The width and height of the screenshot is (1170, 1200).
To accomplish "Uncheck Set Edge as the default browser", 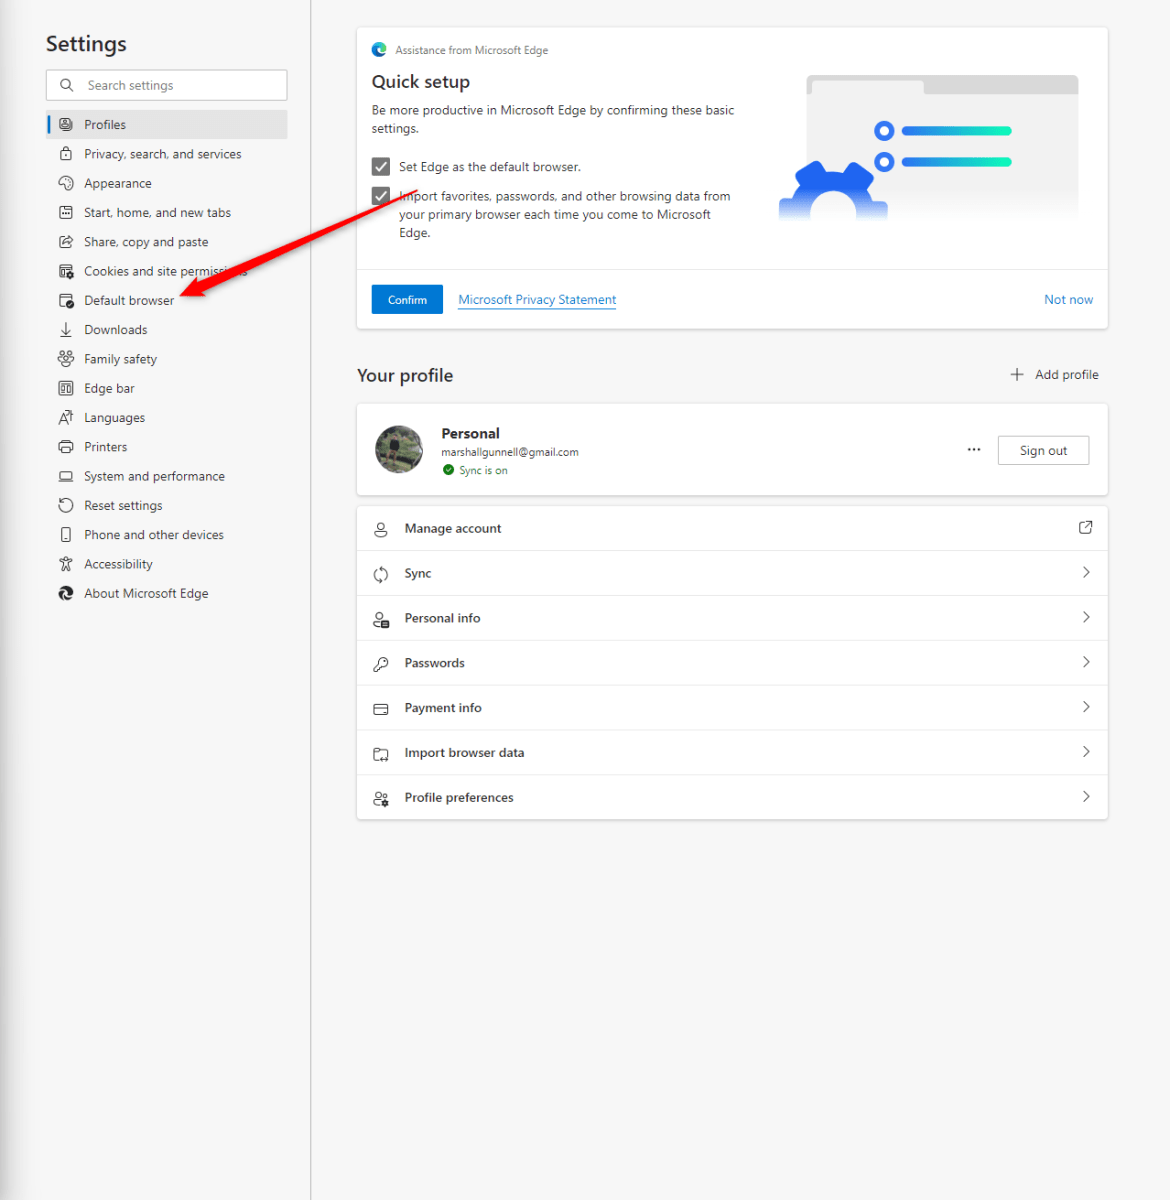I will click(381, 166).
